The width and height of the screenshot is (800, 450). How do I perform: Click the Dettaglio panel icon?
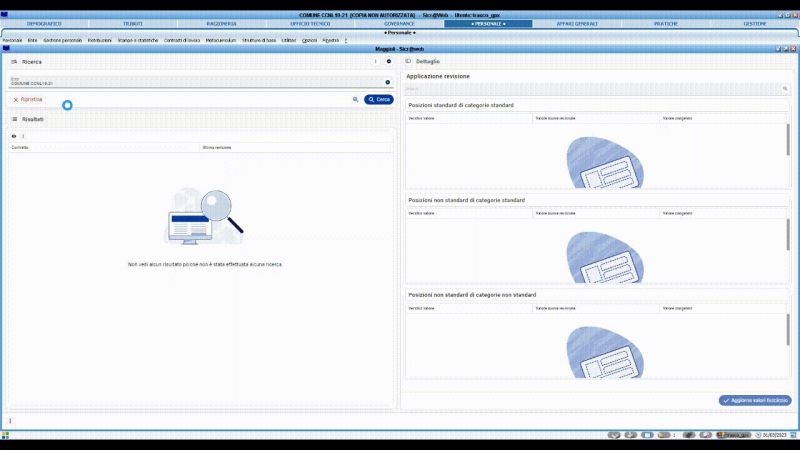pos(408,61)
